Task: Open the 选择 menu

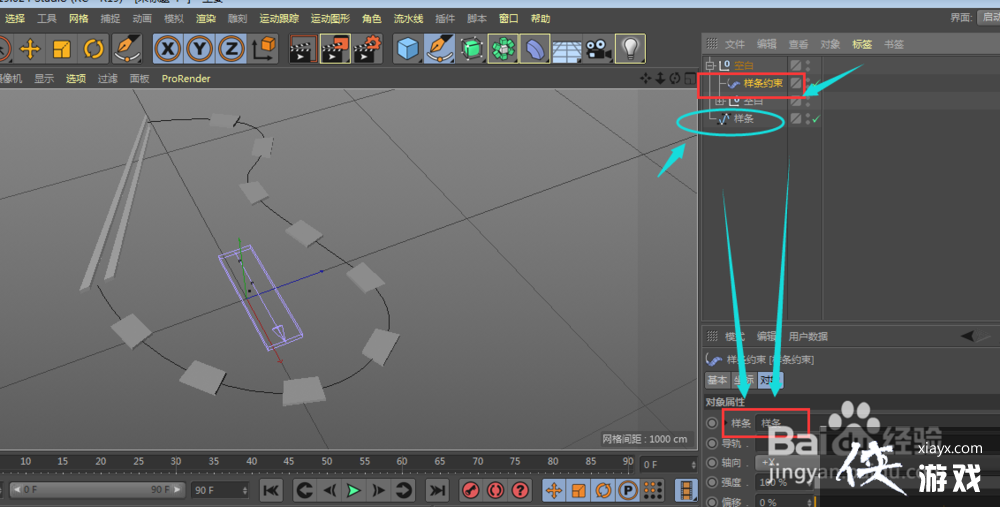Action: click(x=15, y=18)
